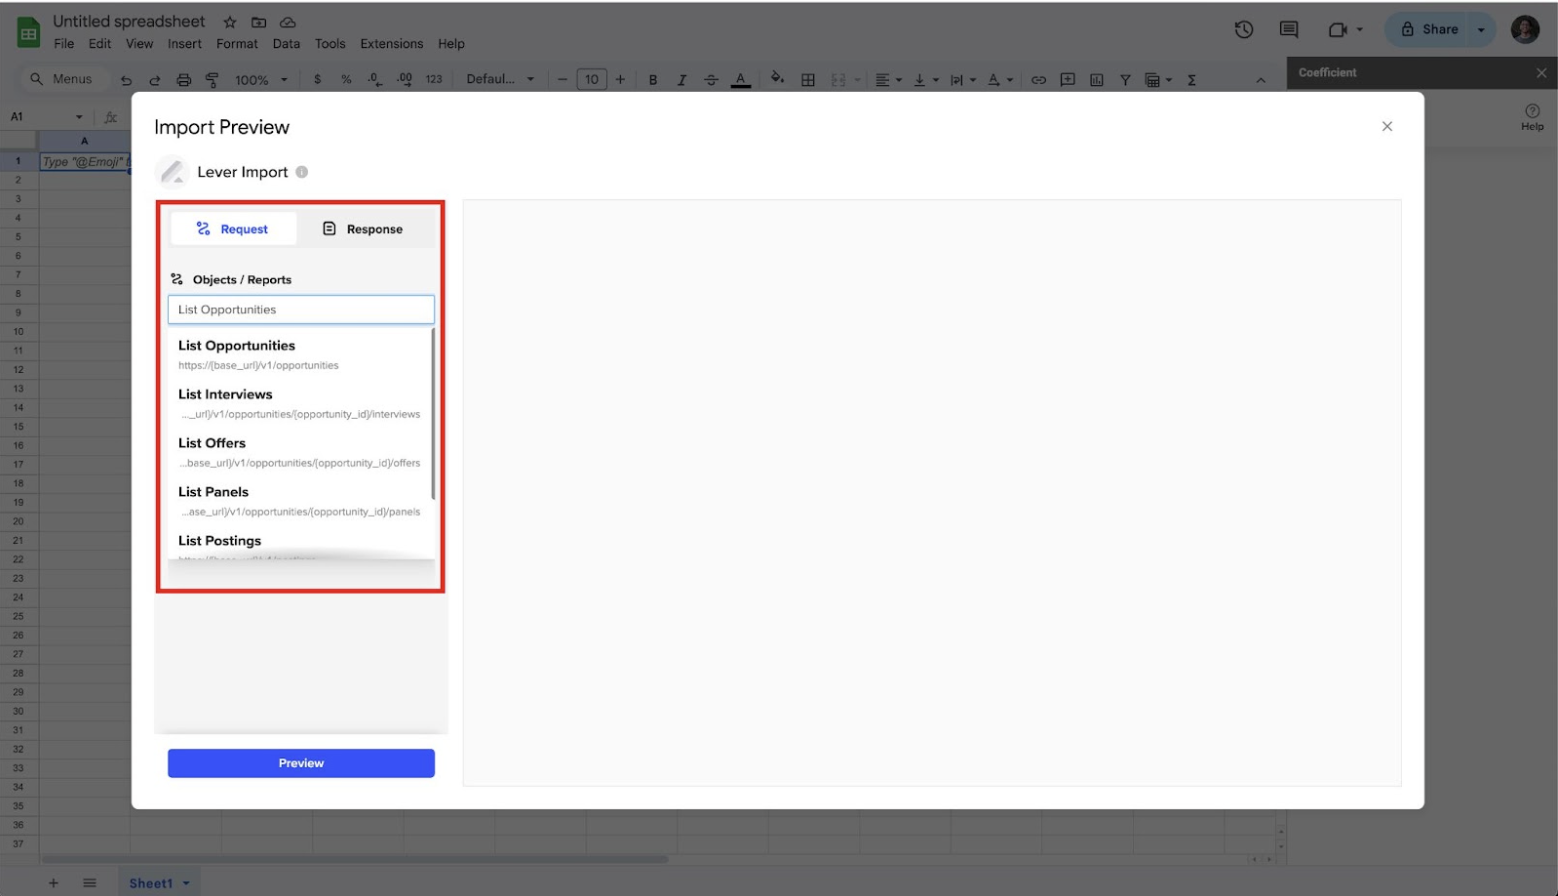Collapse the toolbar header with chevron
Image resolution: width=1558 pixels, height=896 pixels.
click(1260, 80)
